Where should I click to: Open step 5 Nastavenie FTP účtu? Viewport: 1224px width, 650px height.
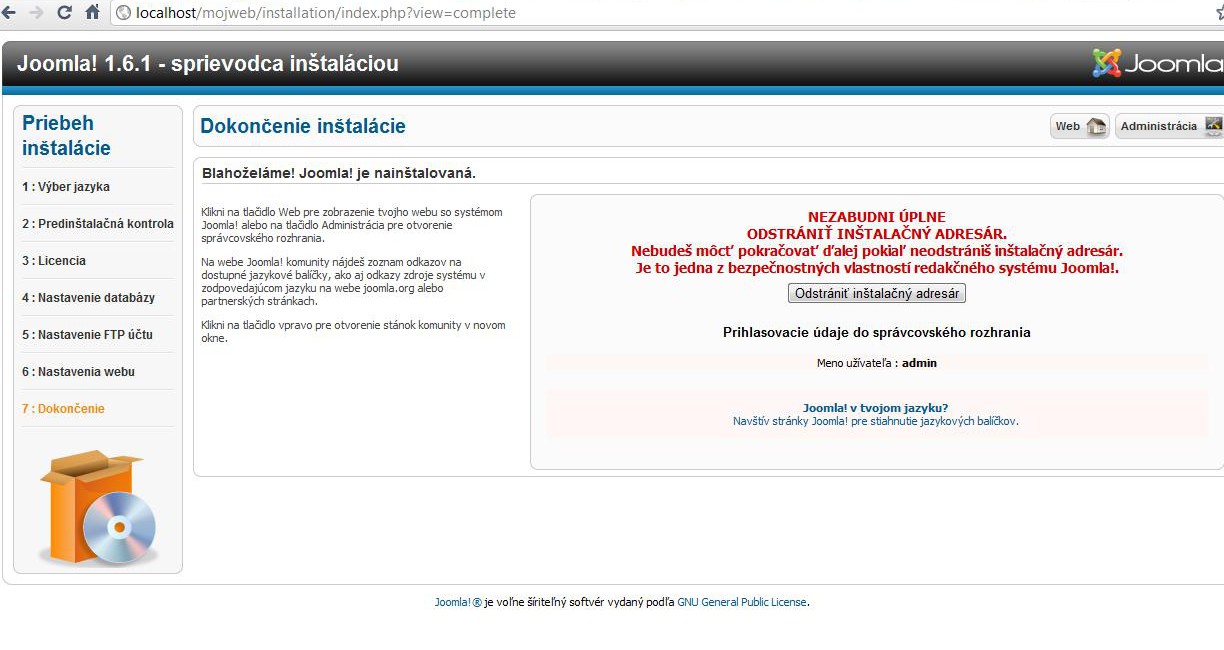87,335
